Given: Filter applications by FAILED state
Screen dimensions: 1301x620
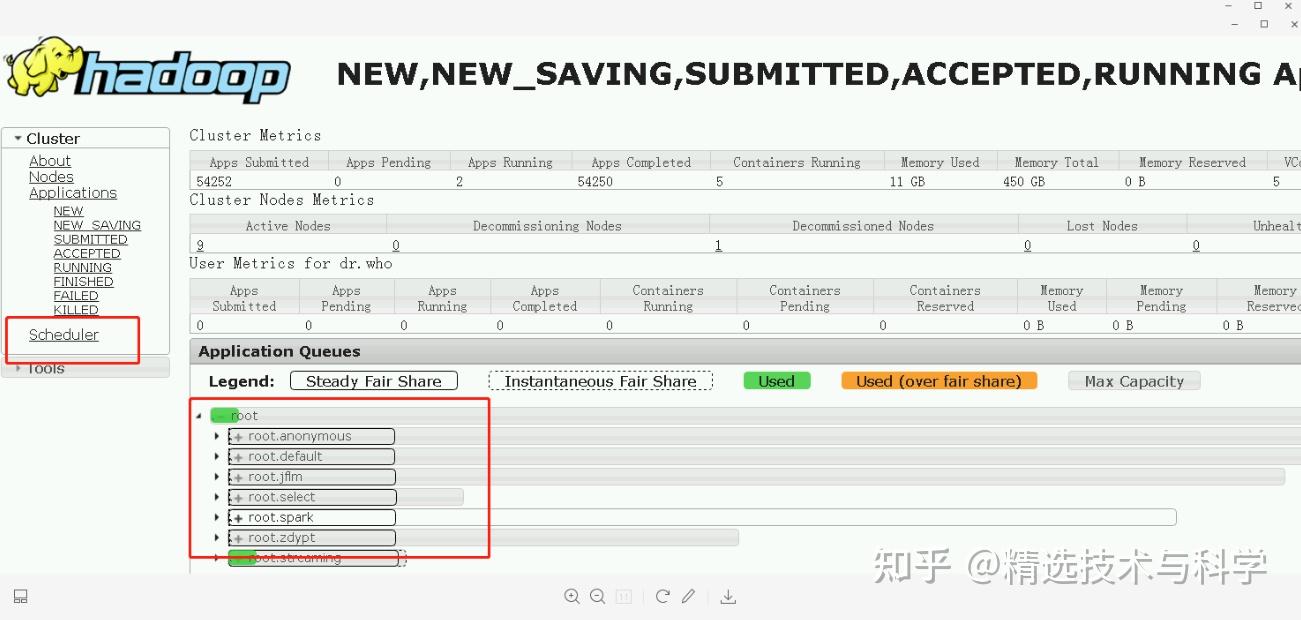Looking at the screenshot, I should (76, 295).
